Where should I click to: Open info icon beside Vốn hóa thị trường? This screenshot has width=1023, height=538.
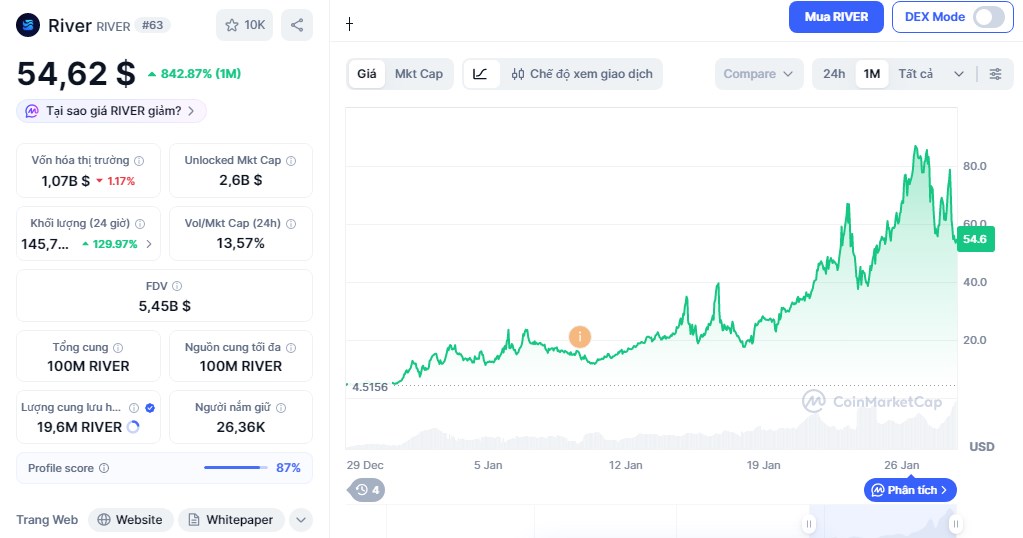pos(139,160)
